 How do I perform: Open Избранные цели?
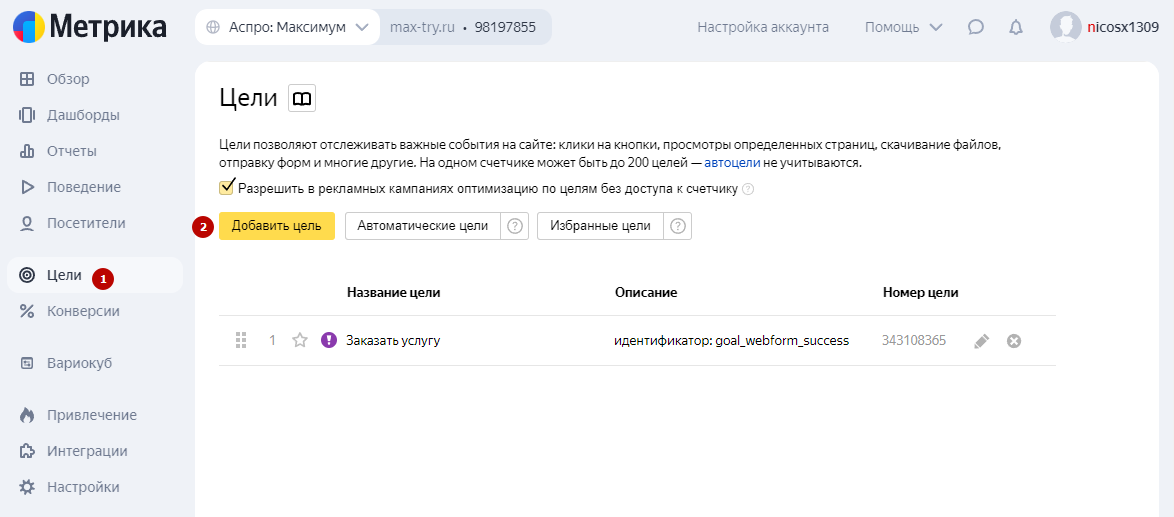pyautogui.click(x=600, y=225)
